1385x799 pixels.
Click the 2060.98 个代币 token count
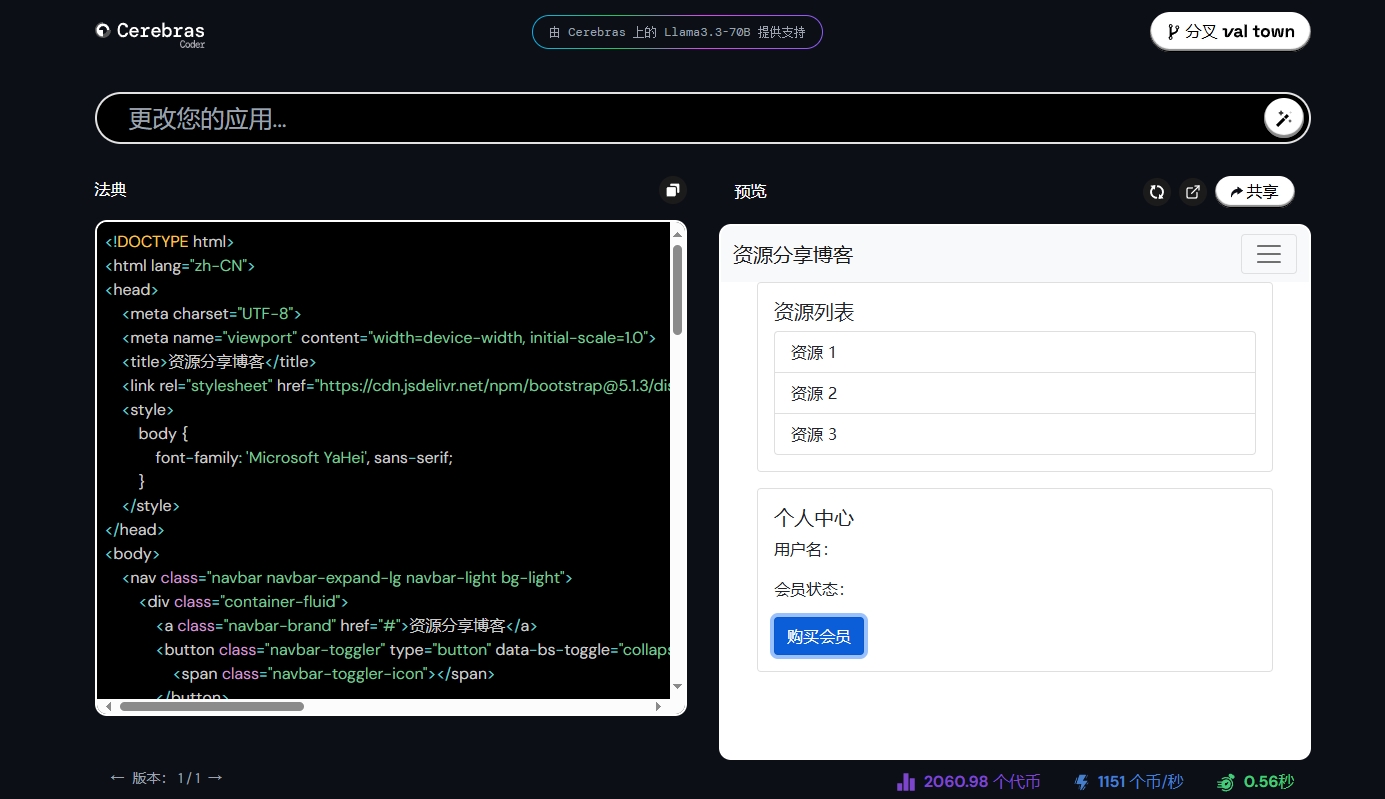click(x=982, y=782)
